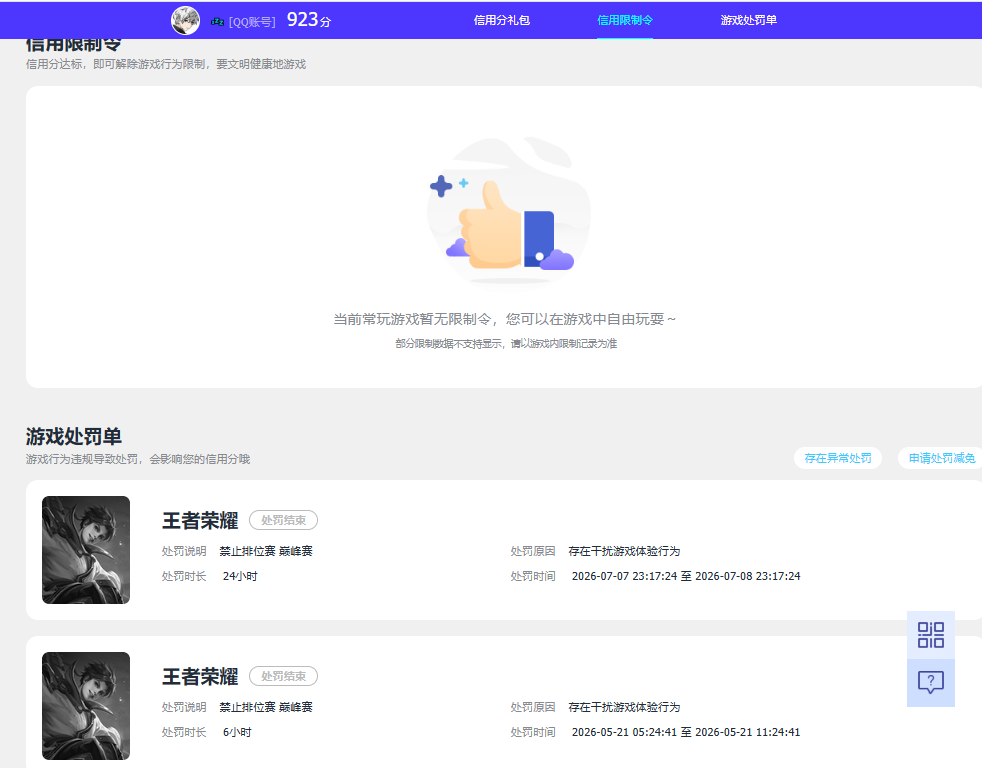
Task: Click the 923分 credit score
Action: (309, 20)
